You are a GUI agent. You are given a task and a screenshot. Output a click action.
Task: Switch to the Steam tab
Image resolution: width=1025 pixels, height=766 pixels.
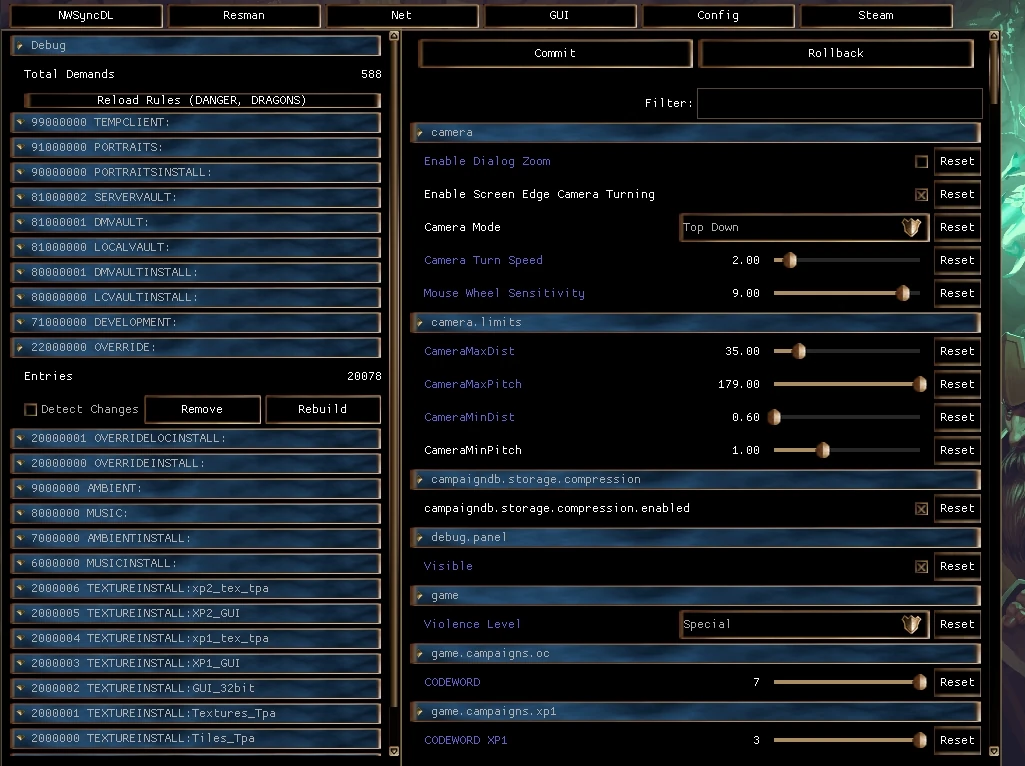tap(875, 15)
